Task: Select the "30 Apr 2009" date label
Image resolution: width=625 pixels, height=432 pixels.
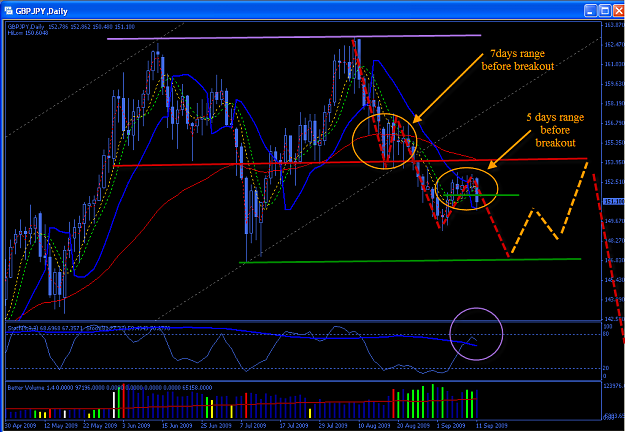Action: 18,425
